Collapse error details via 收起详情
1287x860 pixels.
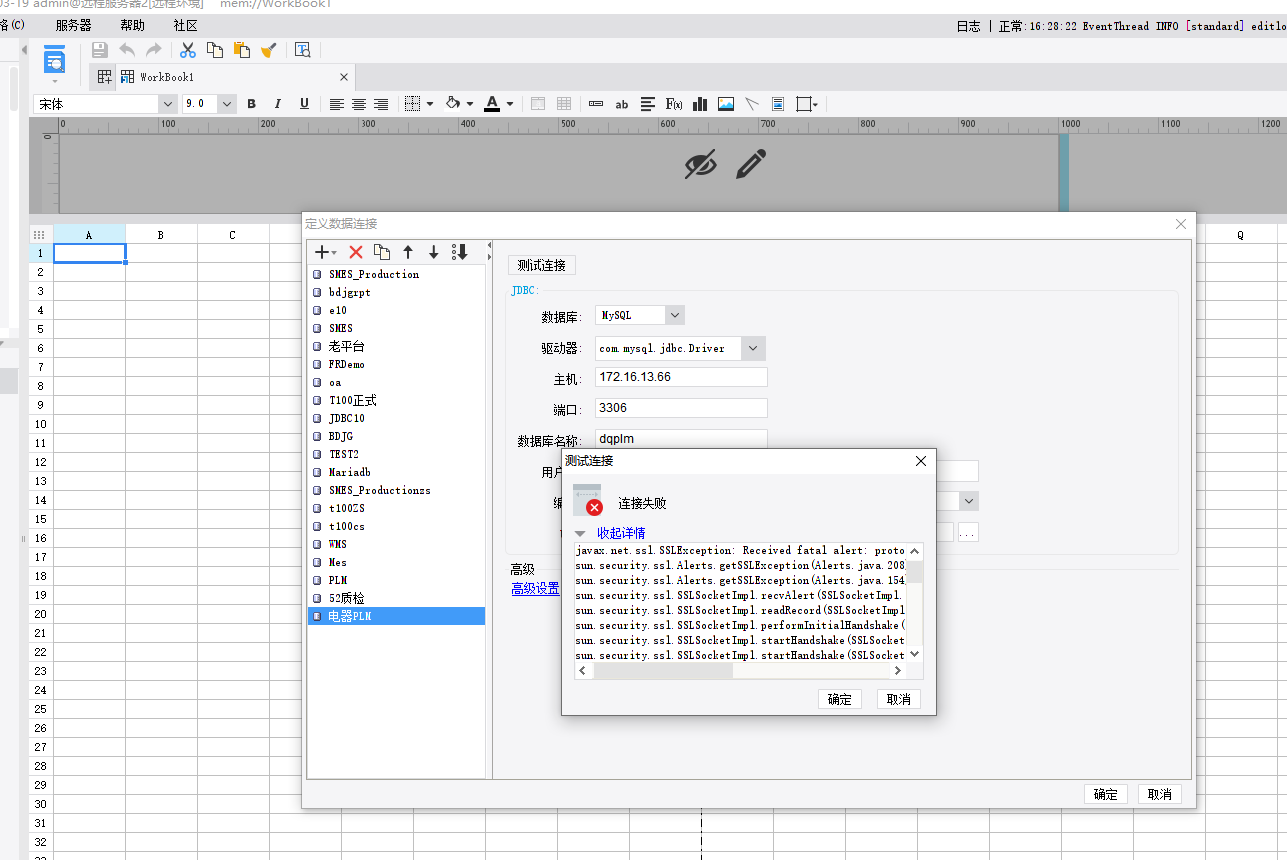621,533
